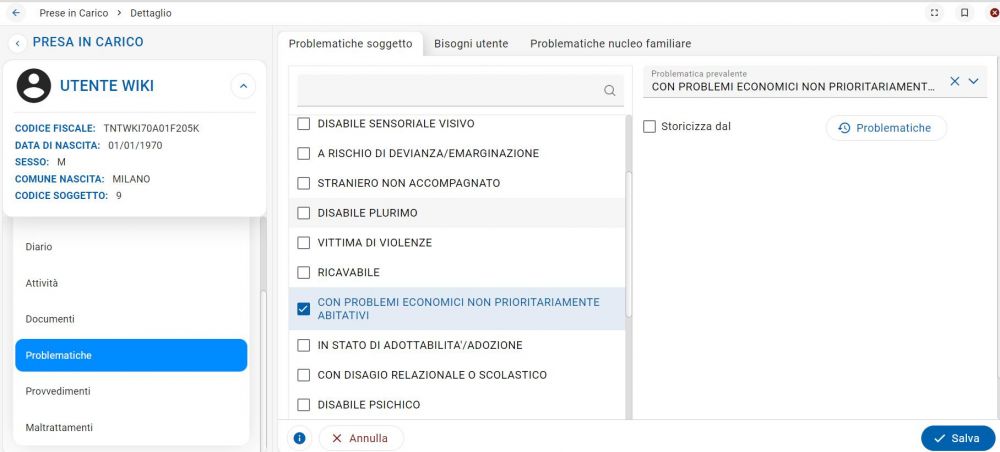Click the UTENTE WIKI user avatar
This screenshot has width=1000, height=452.
[34, 85]
